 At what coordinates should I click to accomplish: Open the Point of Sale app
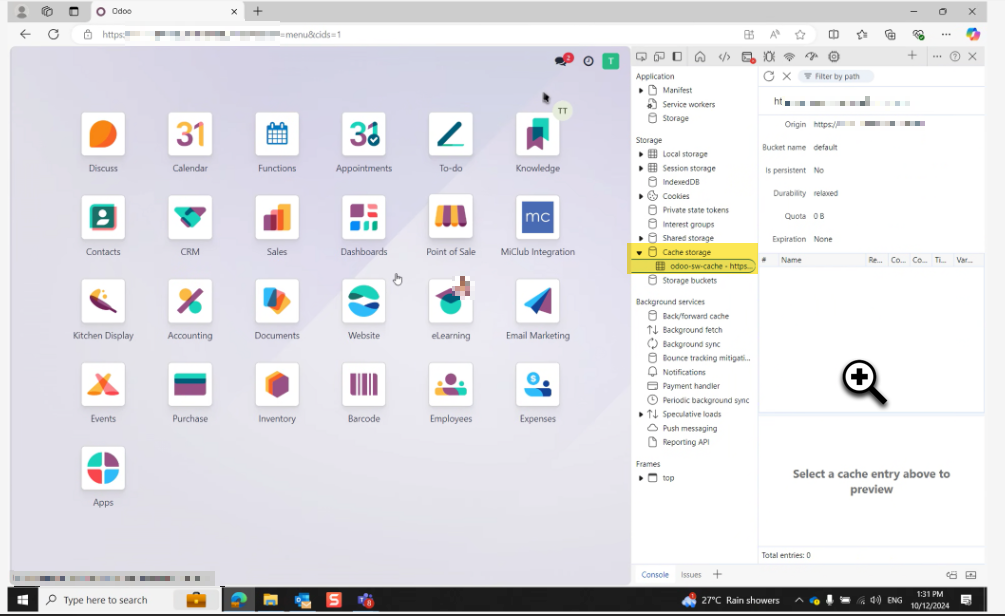(x=451, y=217)
